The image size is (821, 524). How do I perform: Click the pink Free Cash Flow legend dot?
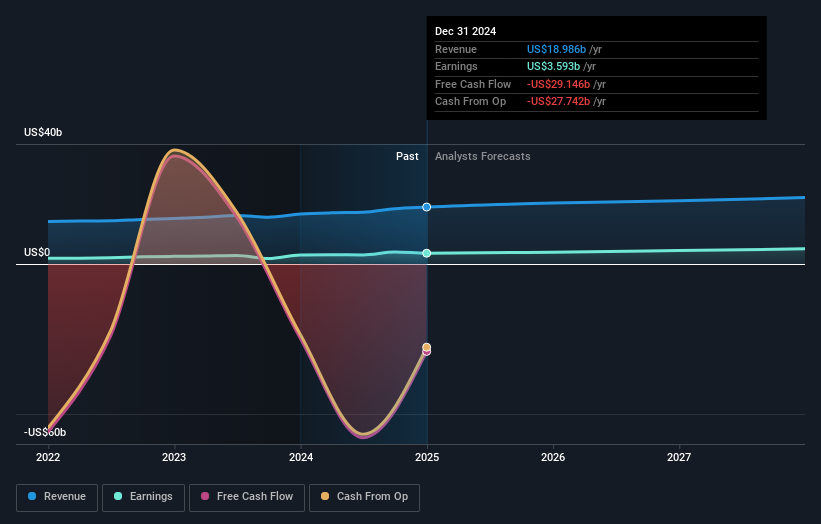point(205,496)
